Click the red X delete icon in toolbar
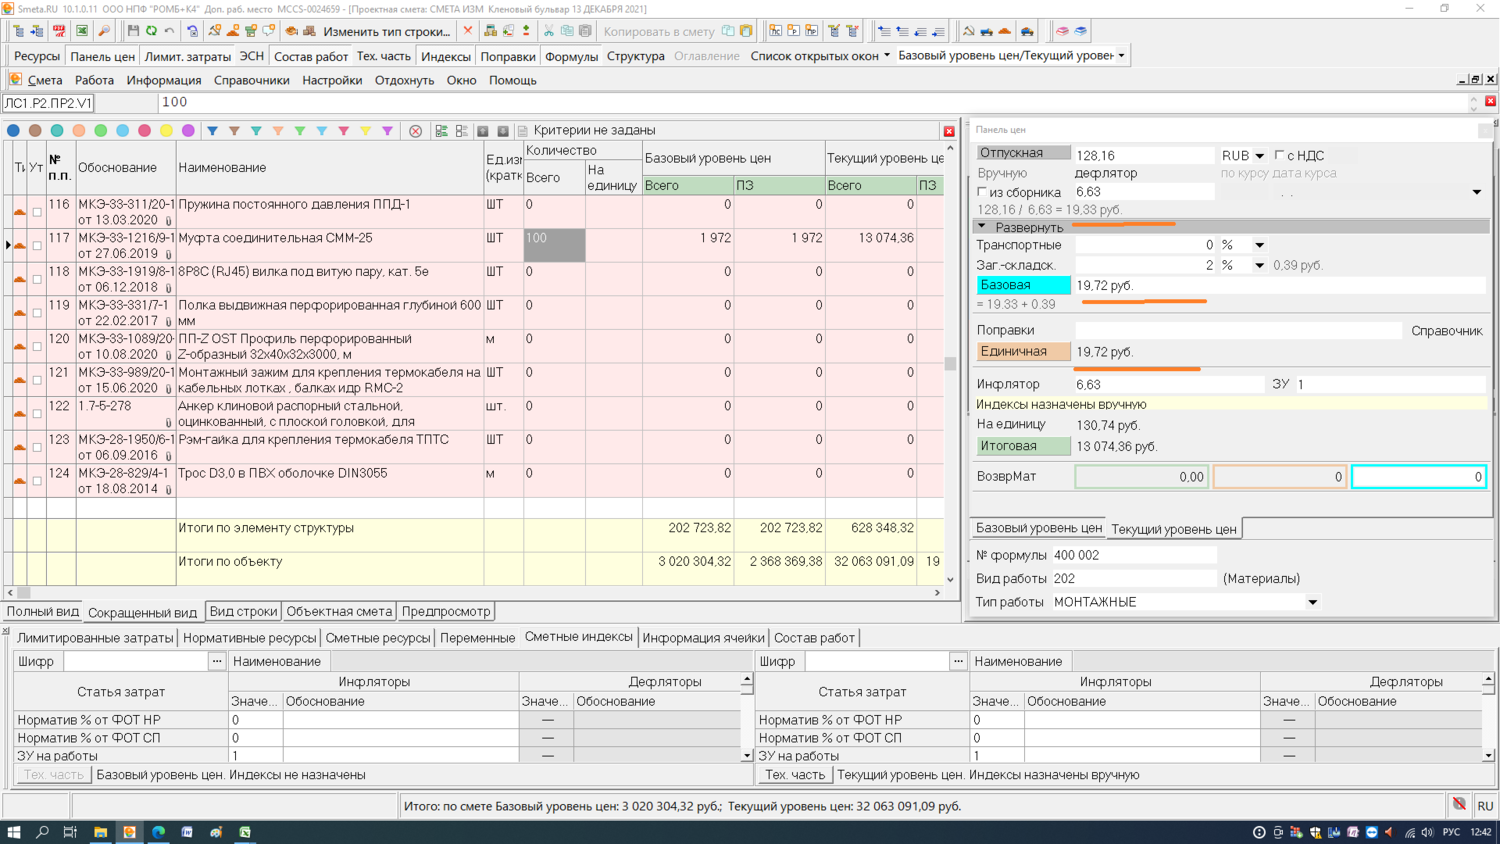Viewport: 1500px width, 844px height. coord(467,31)
